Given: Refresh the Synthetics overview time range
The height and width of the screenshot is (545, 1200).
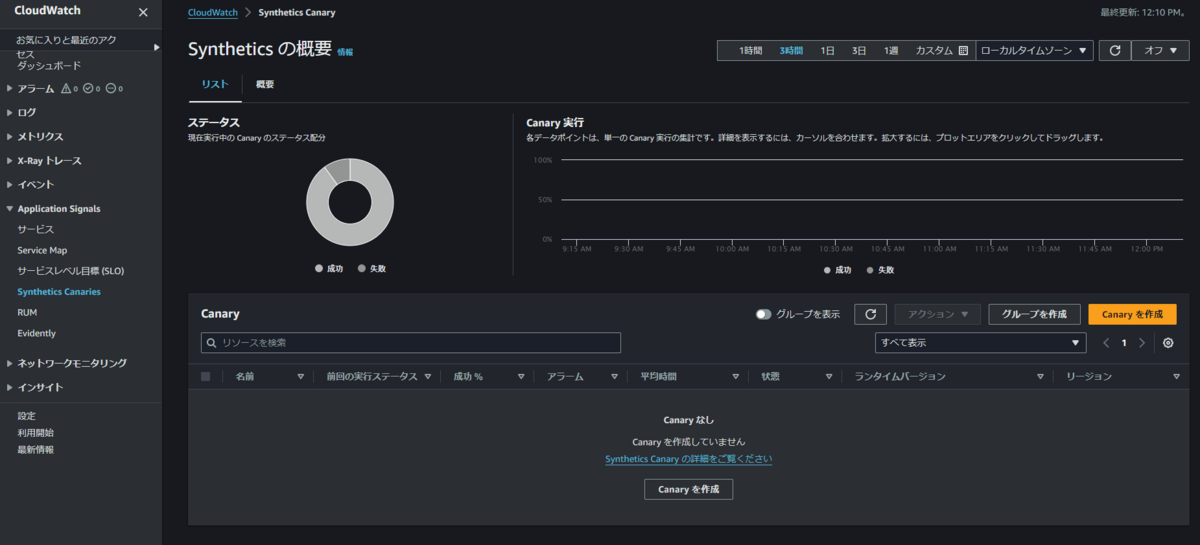Looking at the screenshot, I should pyautogui.click(x=1114, y=50).
